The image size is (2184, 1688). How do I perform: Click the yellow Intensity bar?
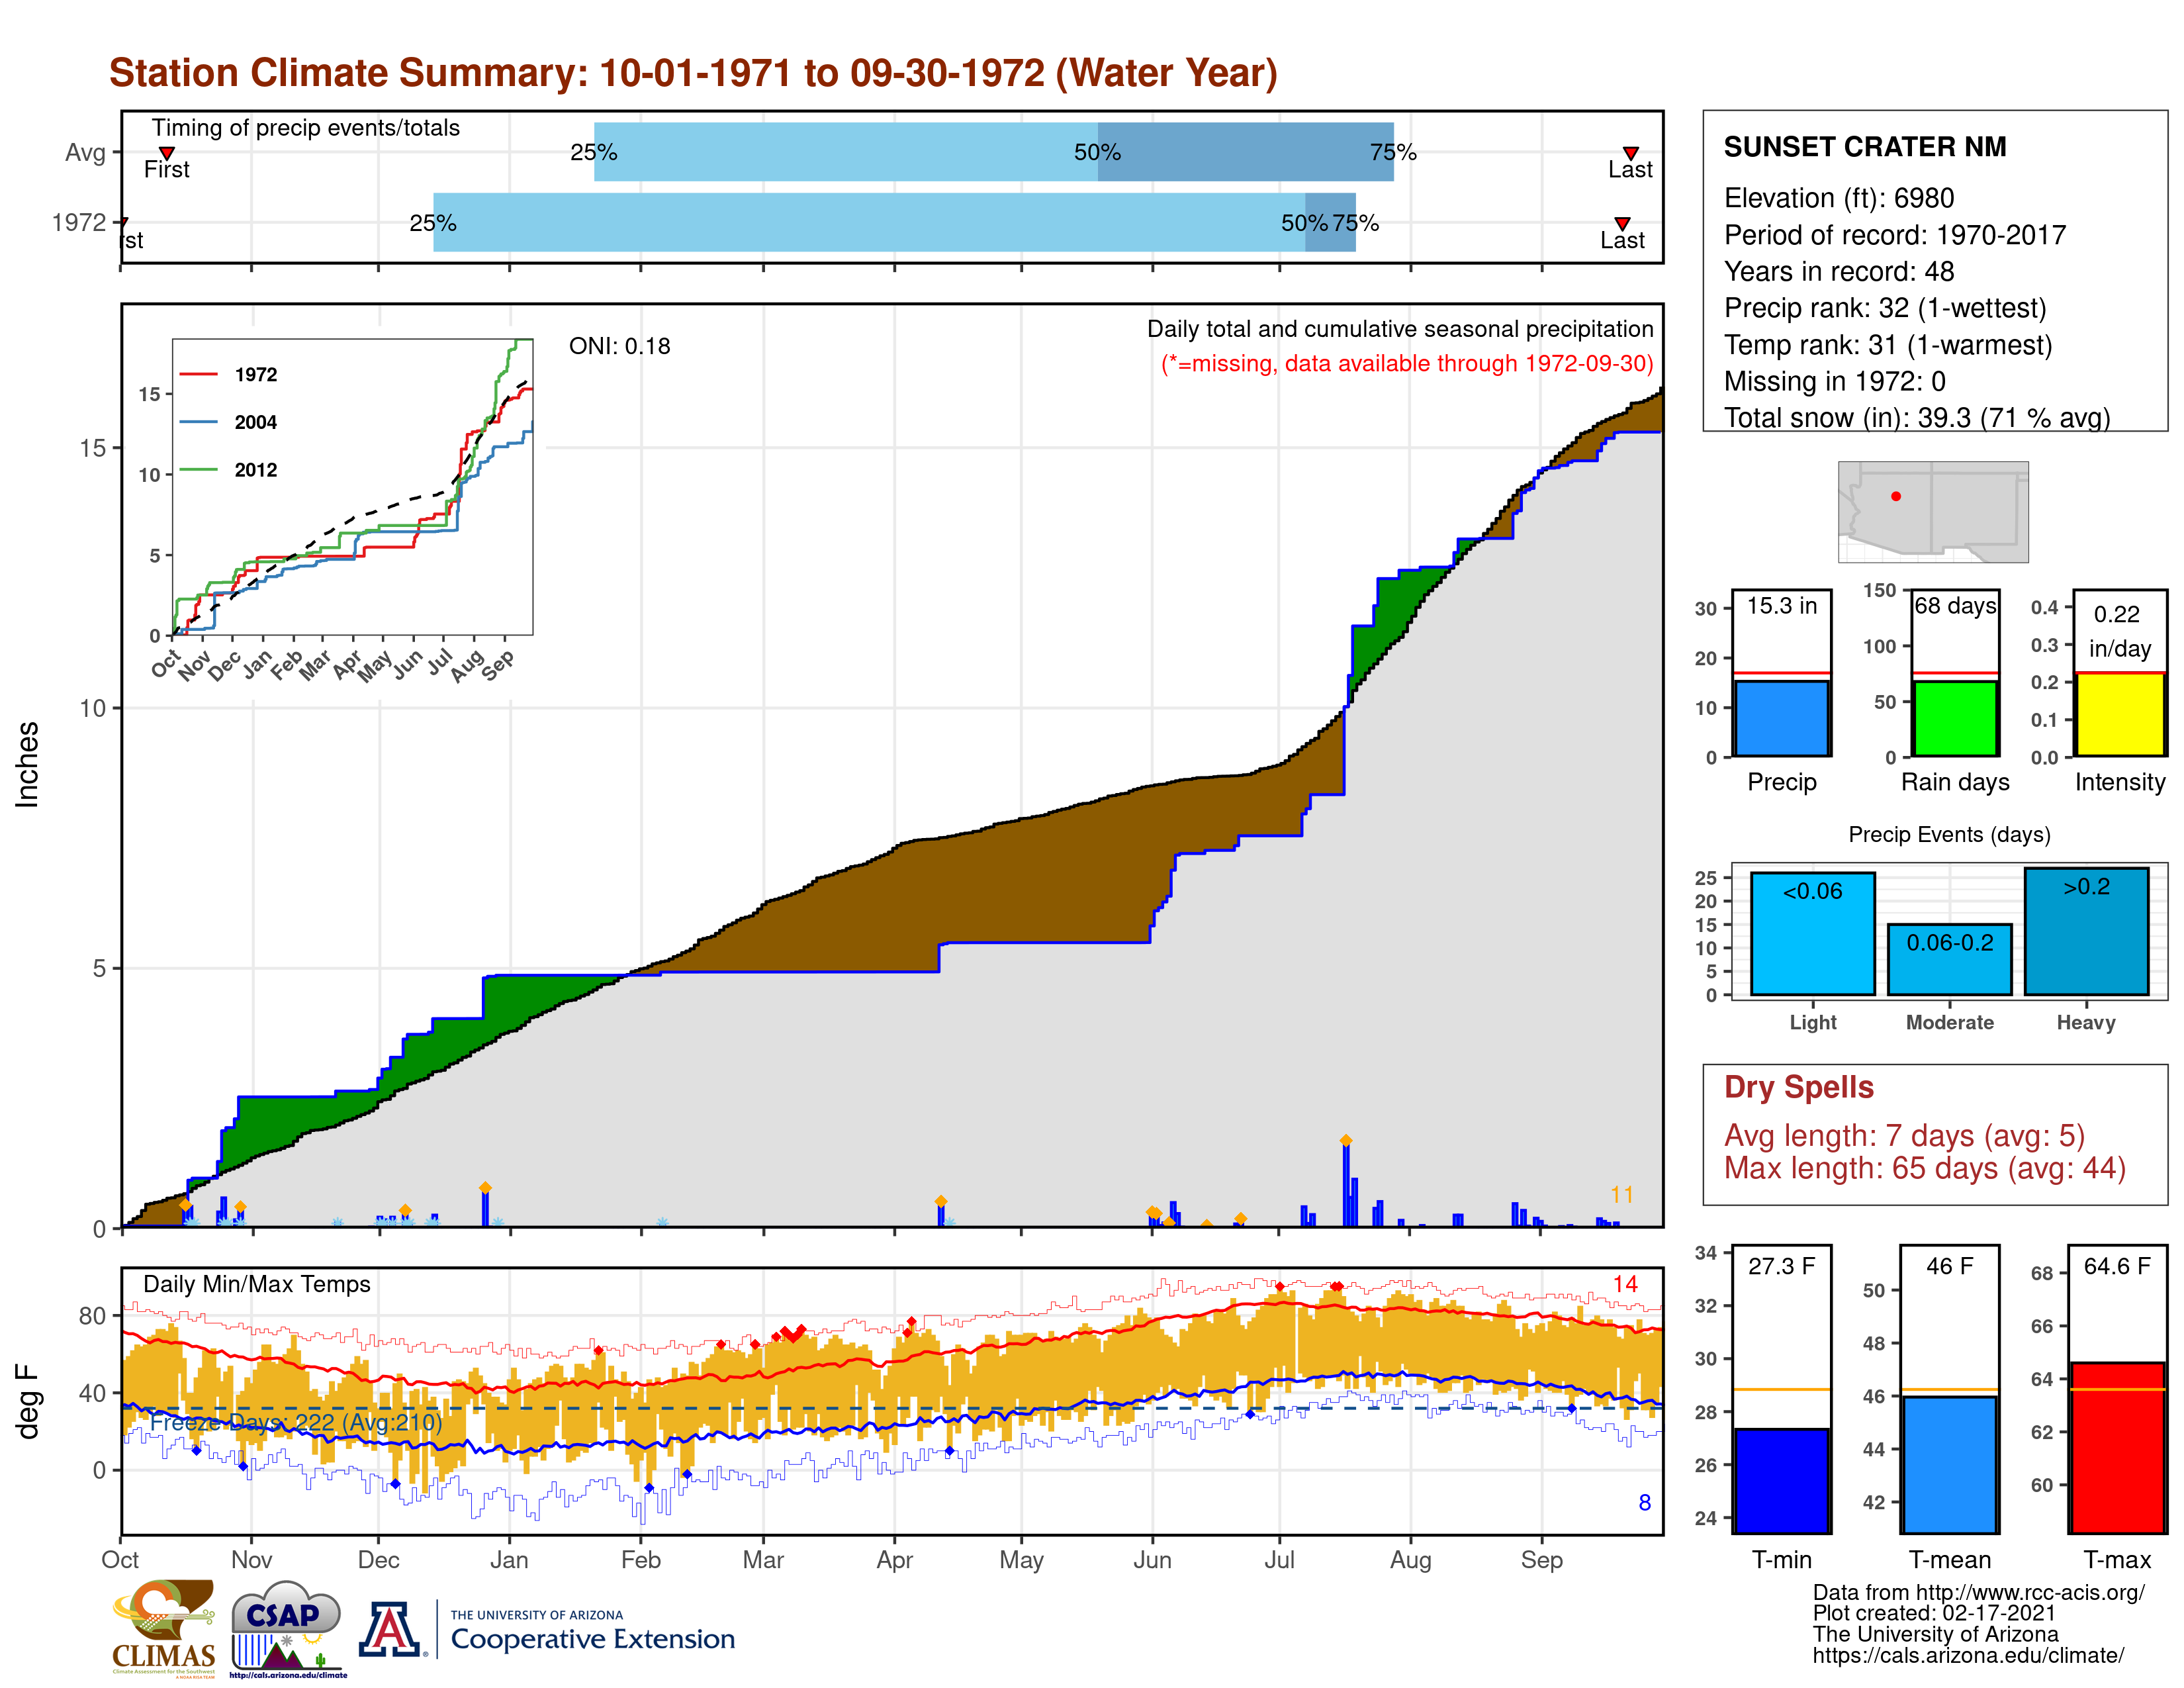click(x=2119, y=714)
